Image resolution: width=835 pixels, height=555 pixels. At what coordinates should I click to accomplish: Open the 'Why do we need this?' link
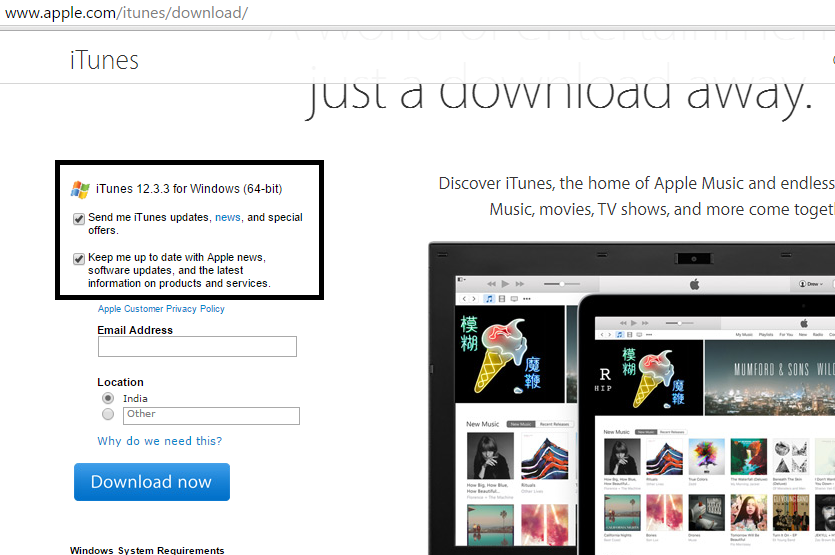(x=160, y=441)
